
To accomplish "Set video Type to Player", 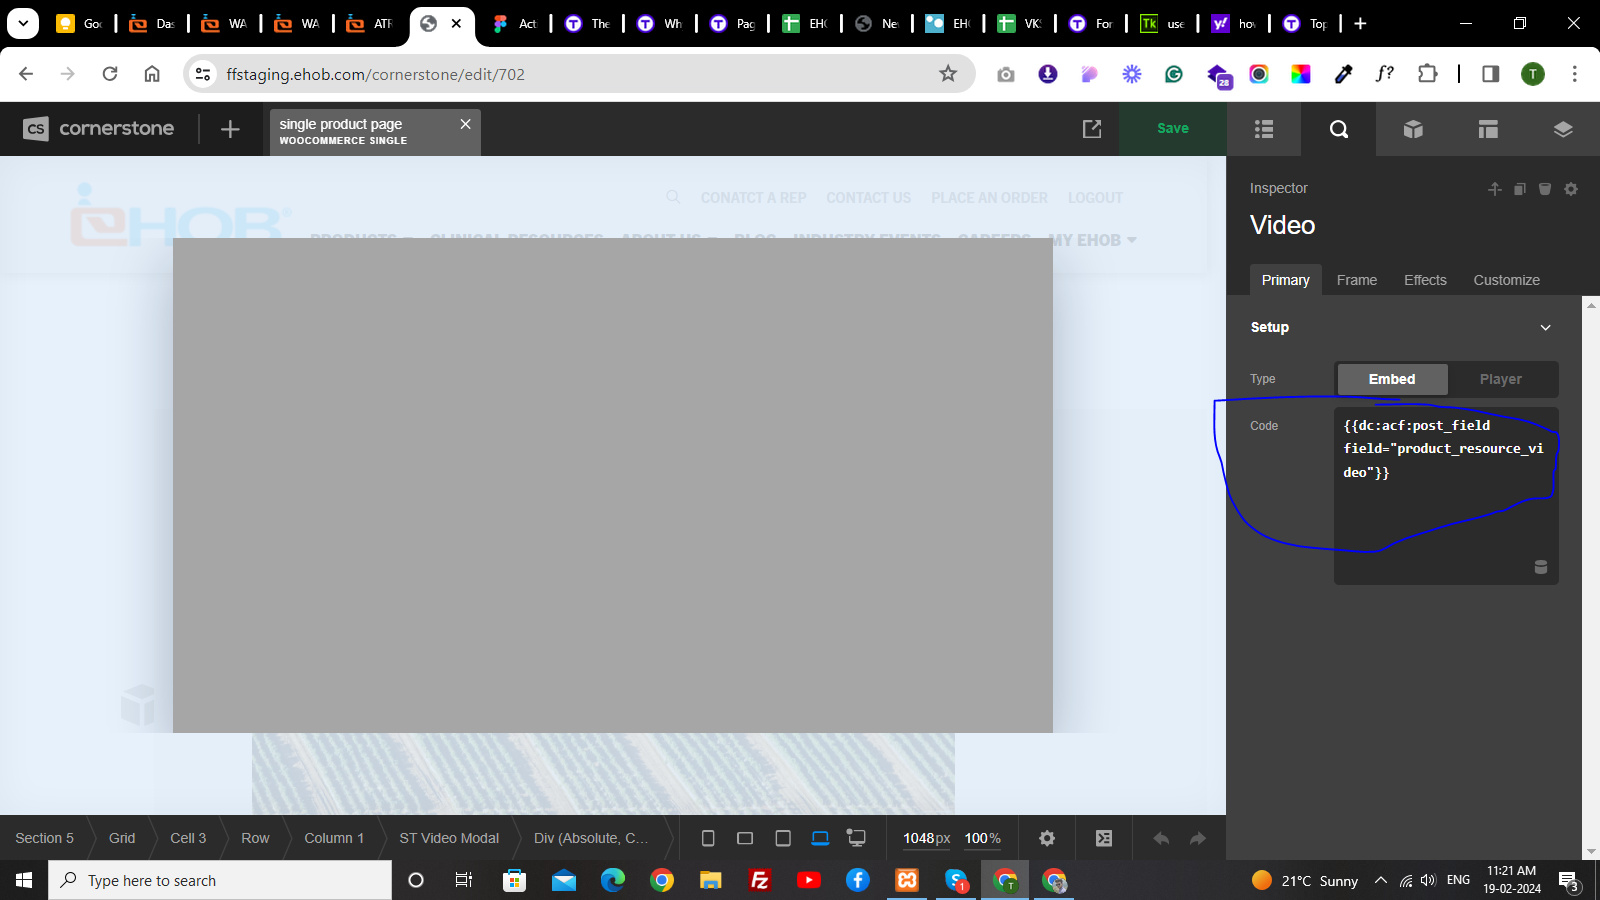I will coord(1500,379).
